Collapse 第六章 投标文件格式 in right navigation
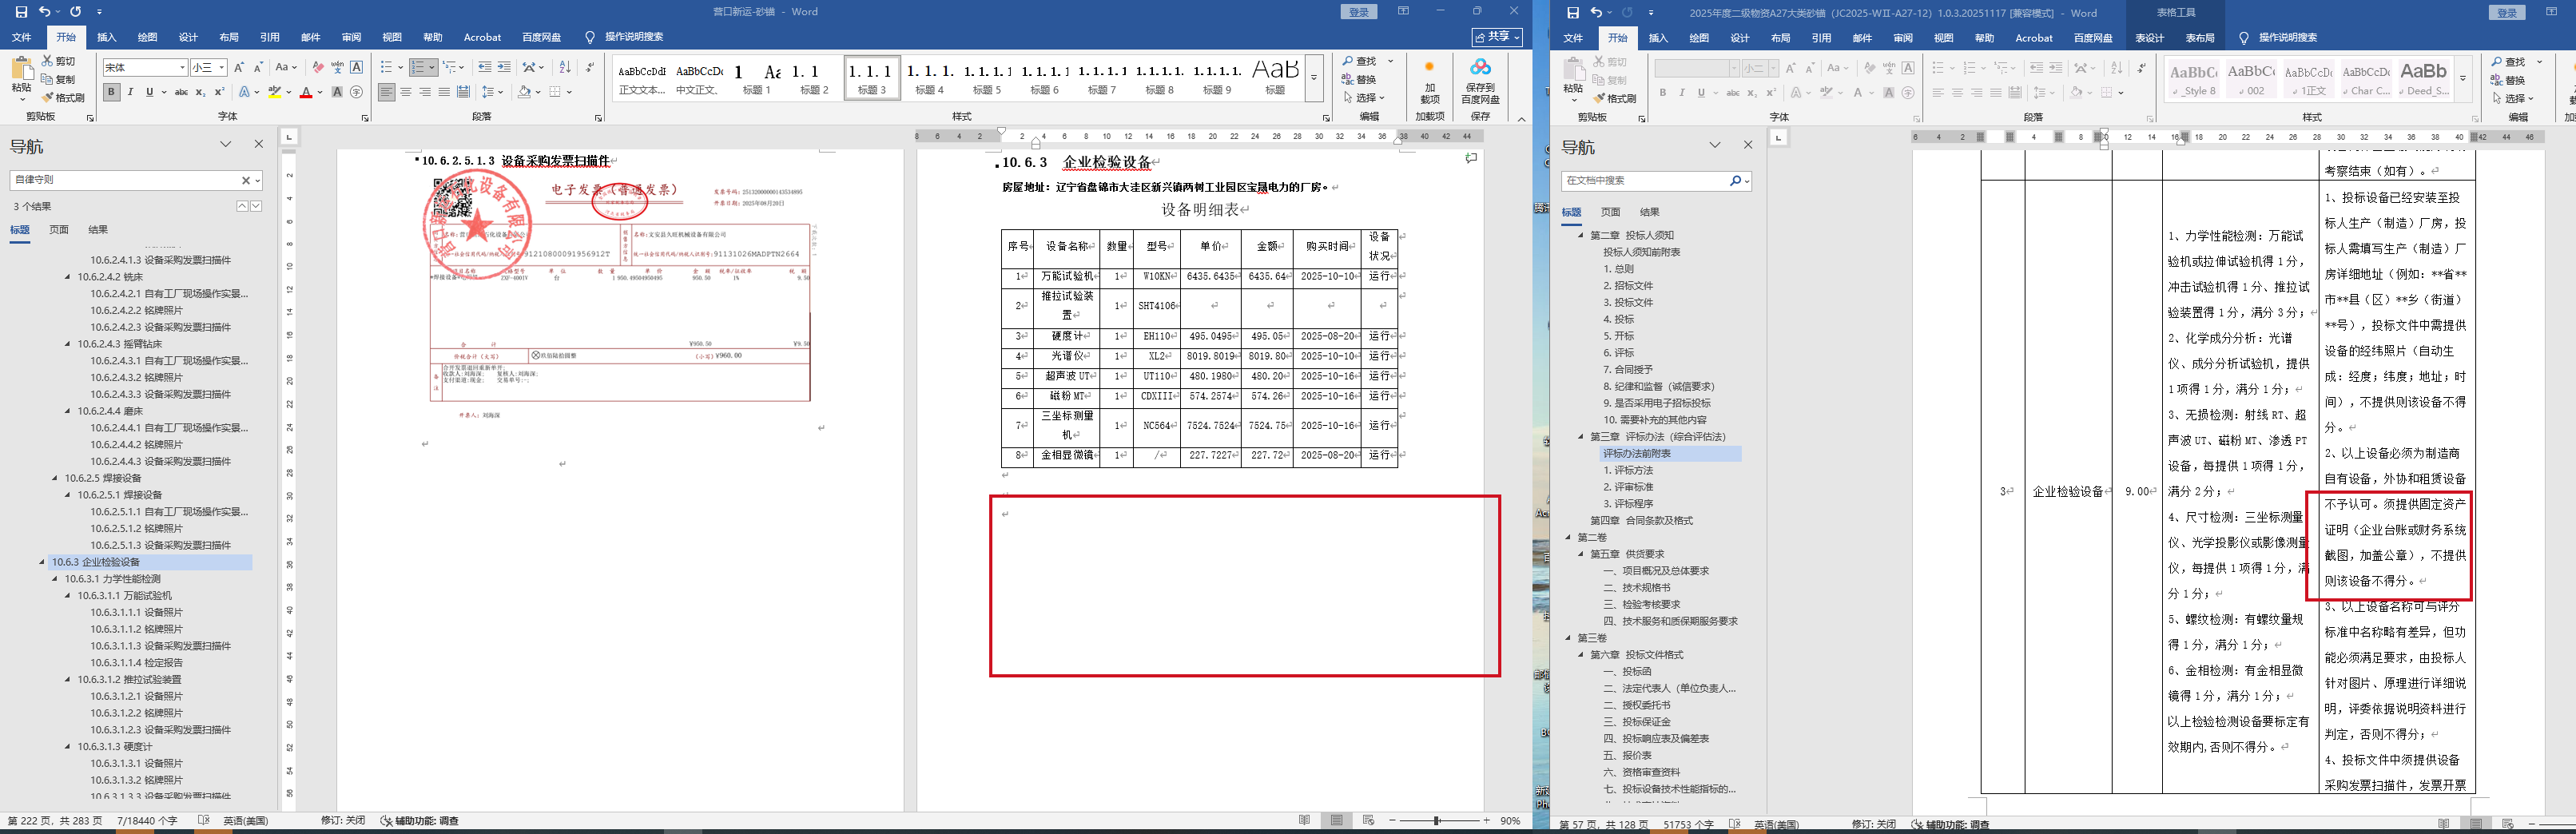 tap(1581, 655)
